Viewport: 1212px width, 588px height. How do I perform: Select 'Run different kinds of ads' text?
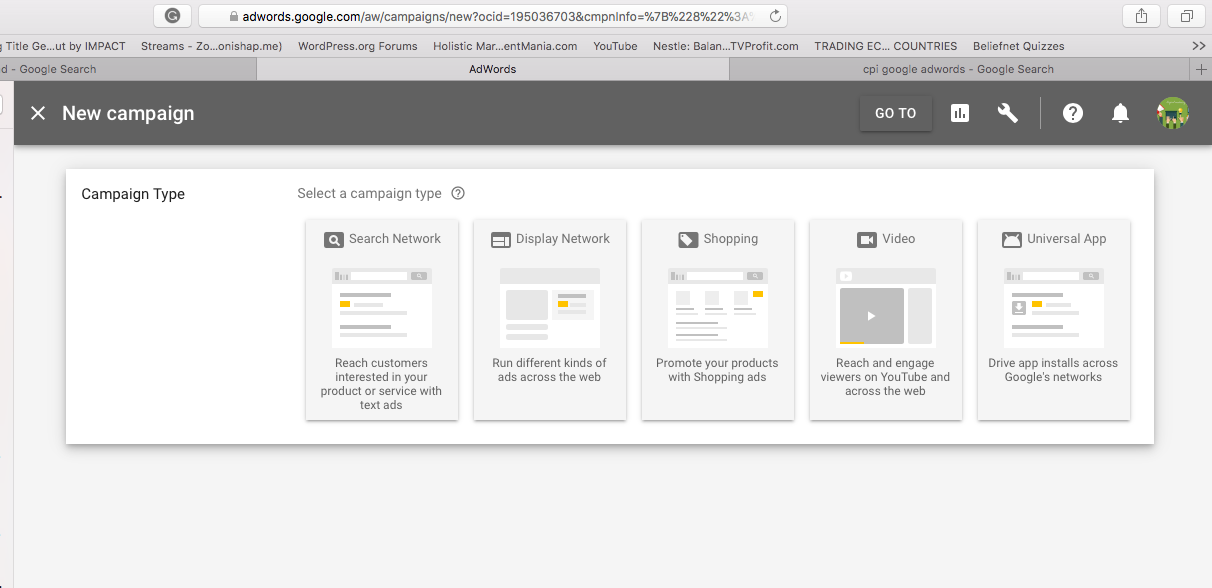click(x=550, y=370)
